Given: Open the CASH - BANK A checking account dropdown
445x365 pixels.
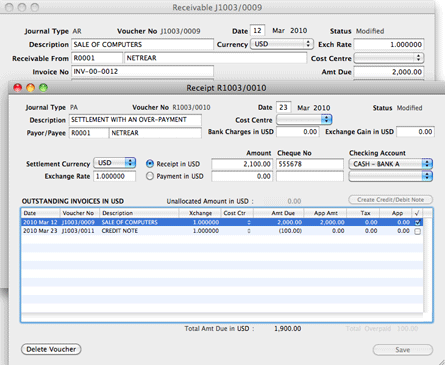Looking at the screenshot, I should (391, 164).
